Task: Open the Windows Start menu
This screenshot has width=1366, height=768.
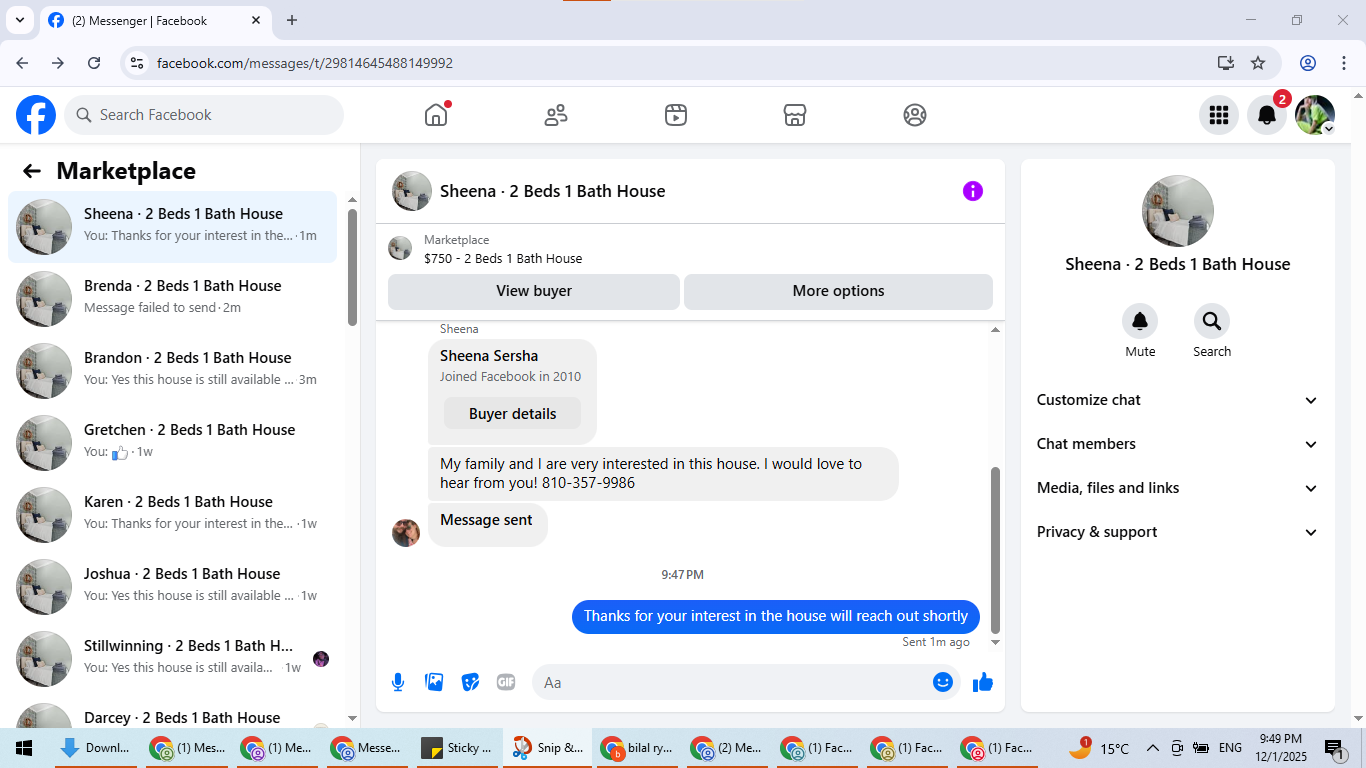Action: 24,748
